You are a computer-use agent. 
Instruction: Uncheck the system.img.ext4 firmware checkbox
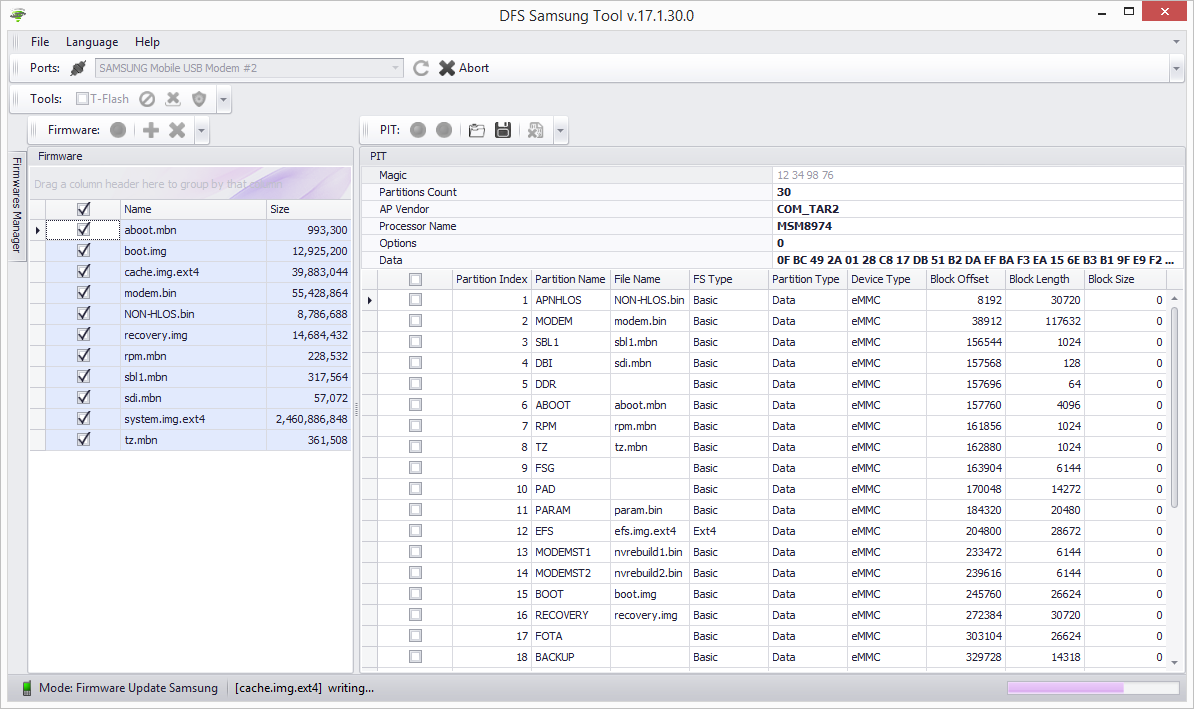click(x=84, y=419)
